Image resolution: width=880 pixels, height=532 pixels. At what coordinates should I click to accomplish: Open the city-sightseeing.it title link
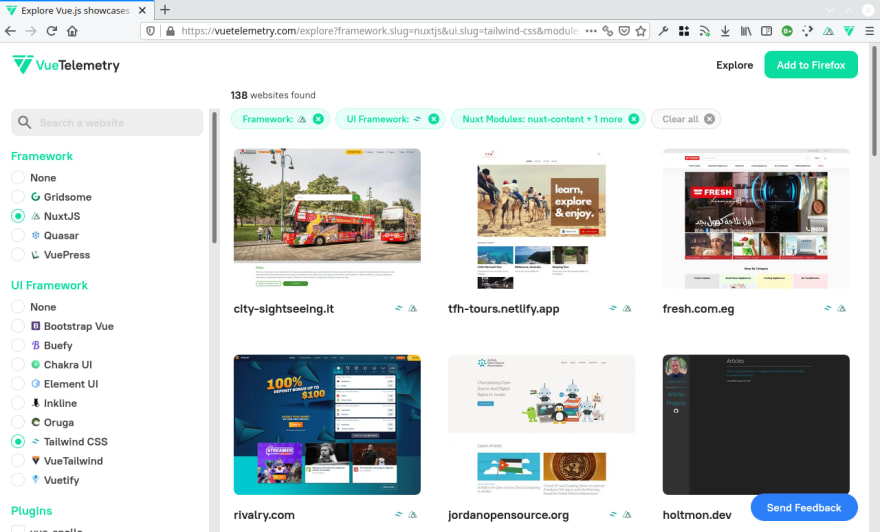pyautogui.click(x=283, y=309)
